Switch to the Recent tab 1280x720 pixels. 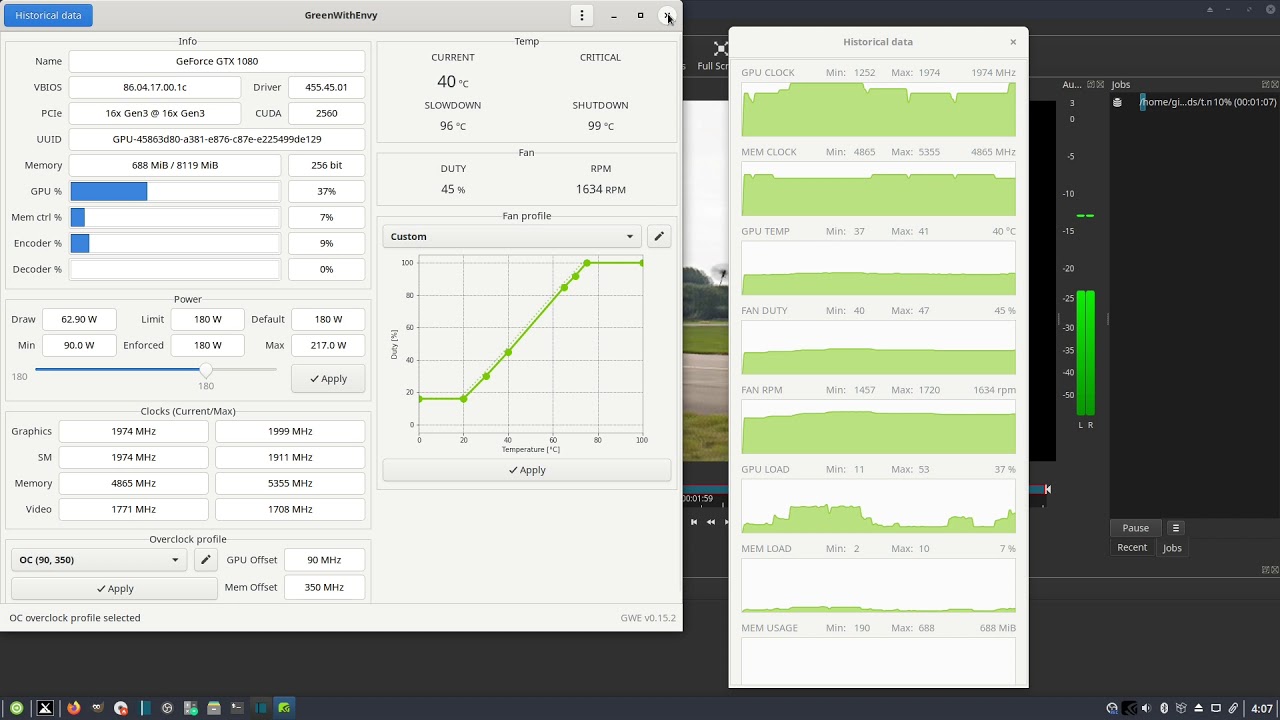pyautogui.click(x=1132, y=548)
